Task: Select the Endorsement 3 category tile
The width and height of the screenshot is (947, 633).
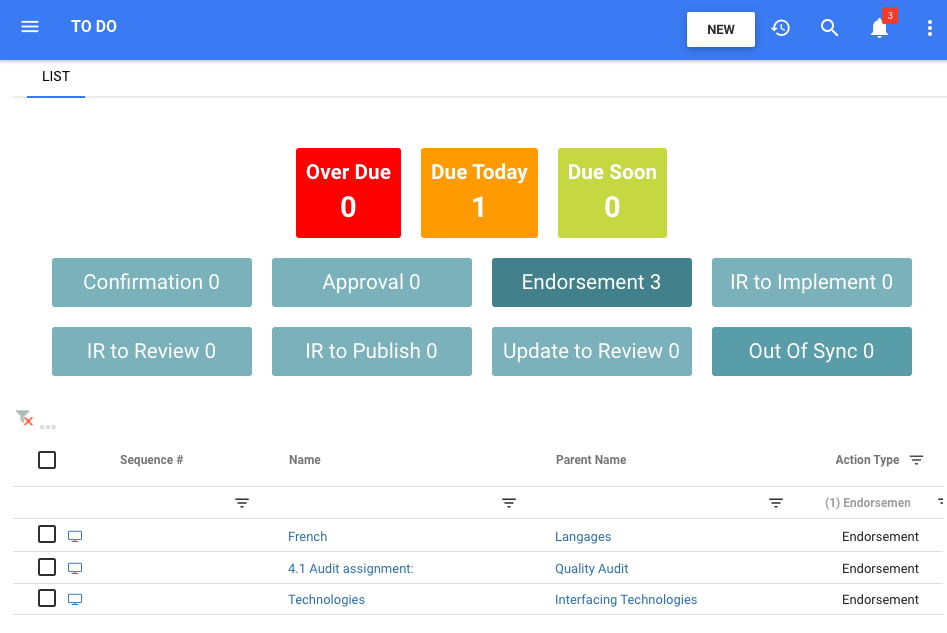Action: click(x=591, y=282)
